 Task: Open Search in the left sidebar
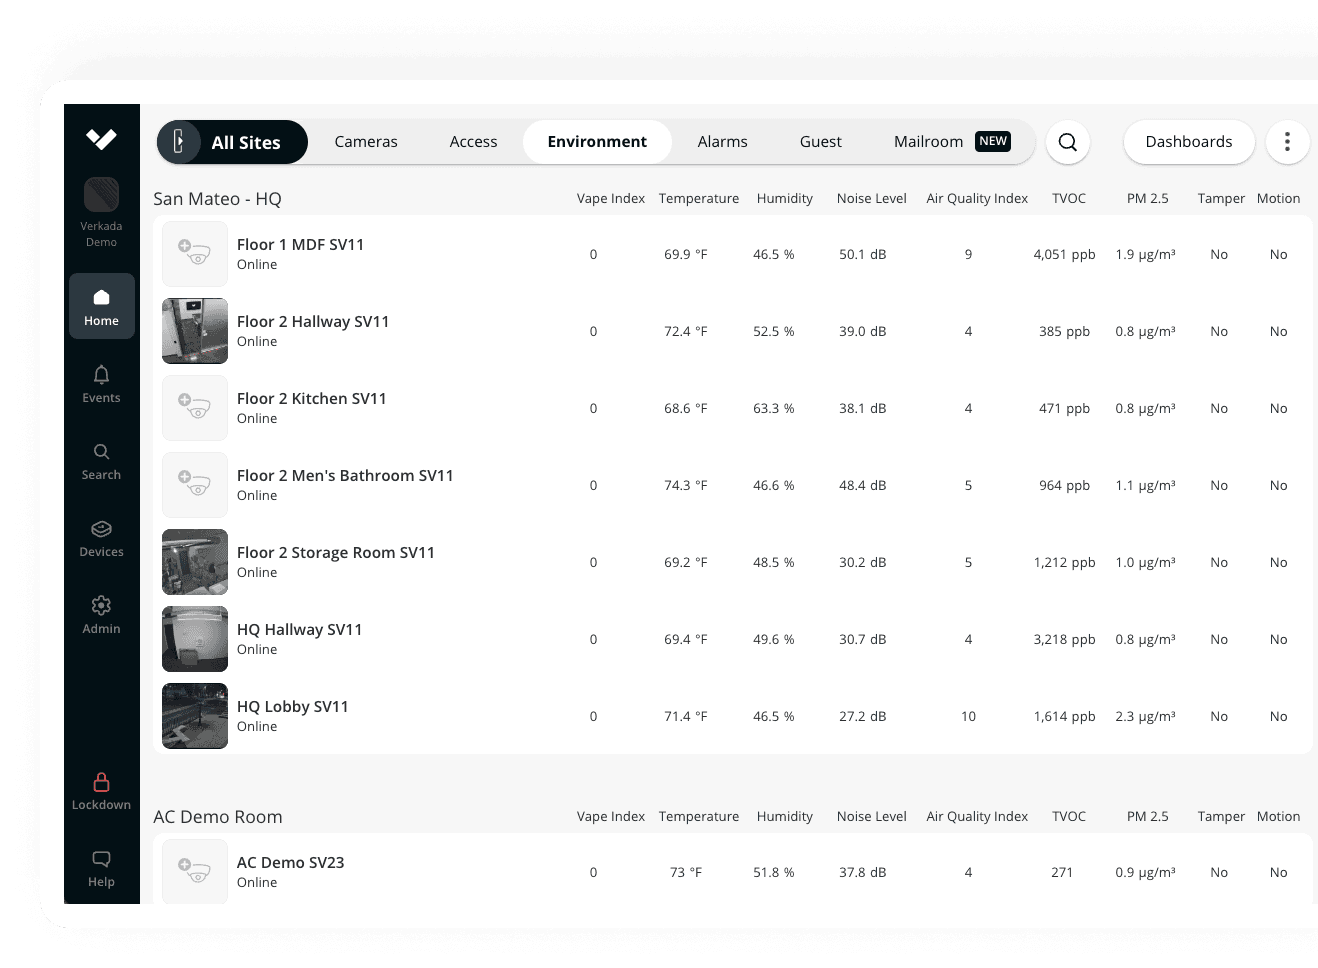[101, 460]
